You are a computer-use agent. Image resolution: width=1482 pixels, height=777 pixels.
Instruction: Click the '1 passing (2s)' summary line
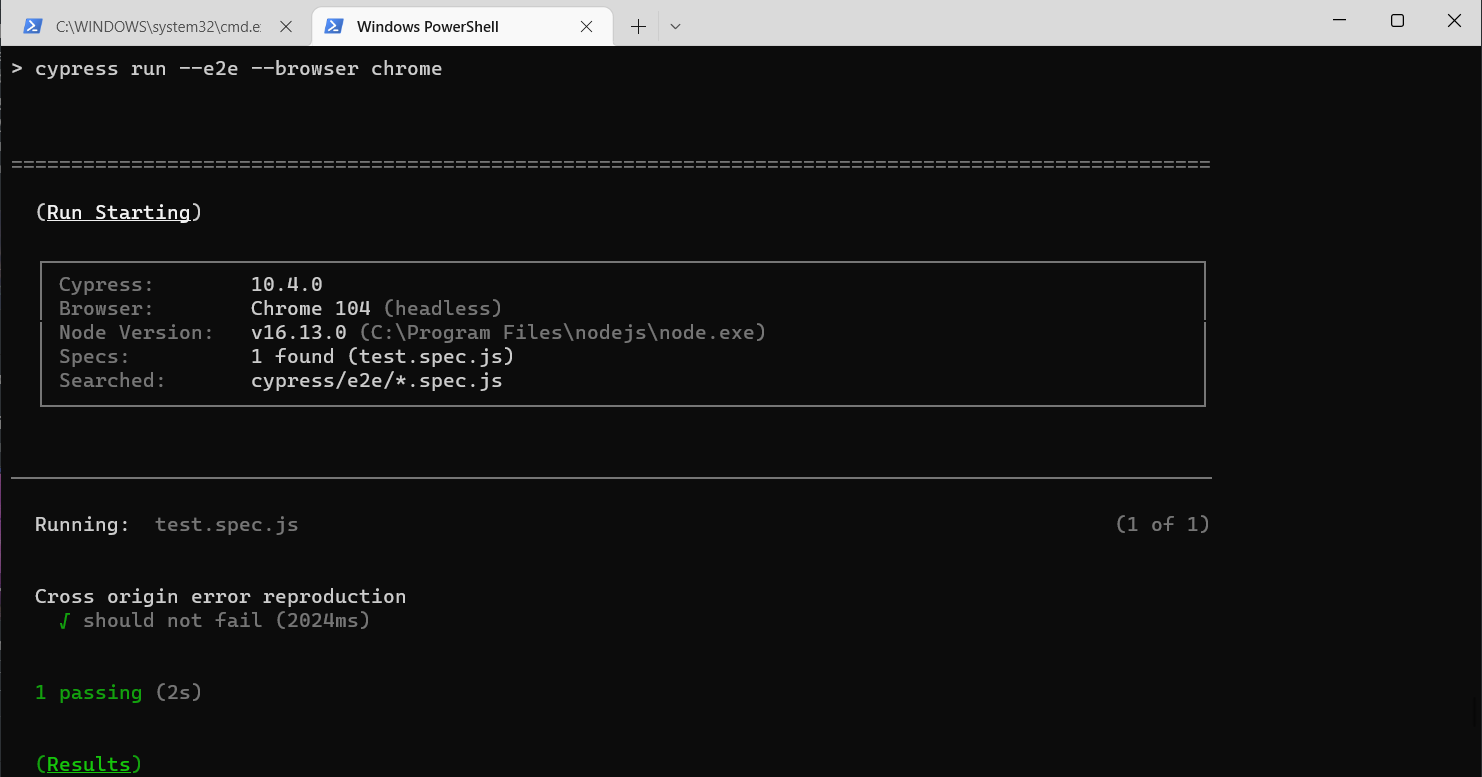[118, 692]
